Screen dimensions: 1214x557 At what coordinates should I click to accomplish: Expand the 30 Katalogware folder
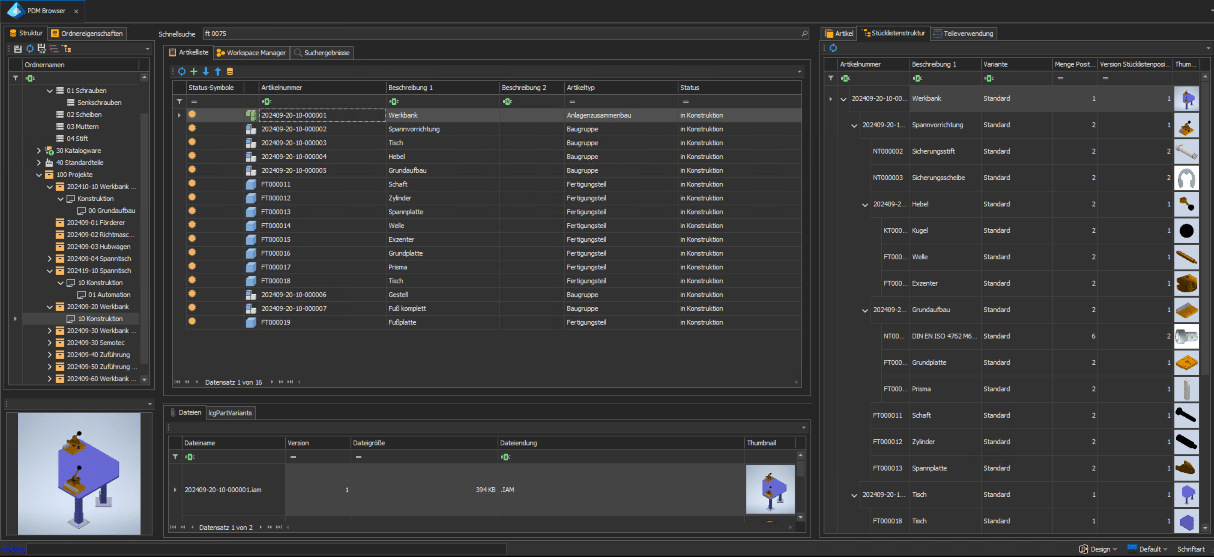point(39,150)
